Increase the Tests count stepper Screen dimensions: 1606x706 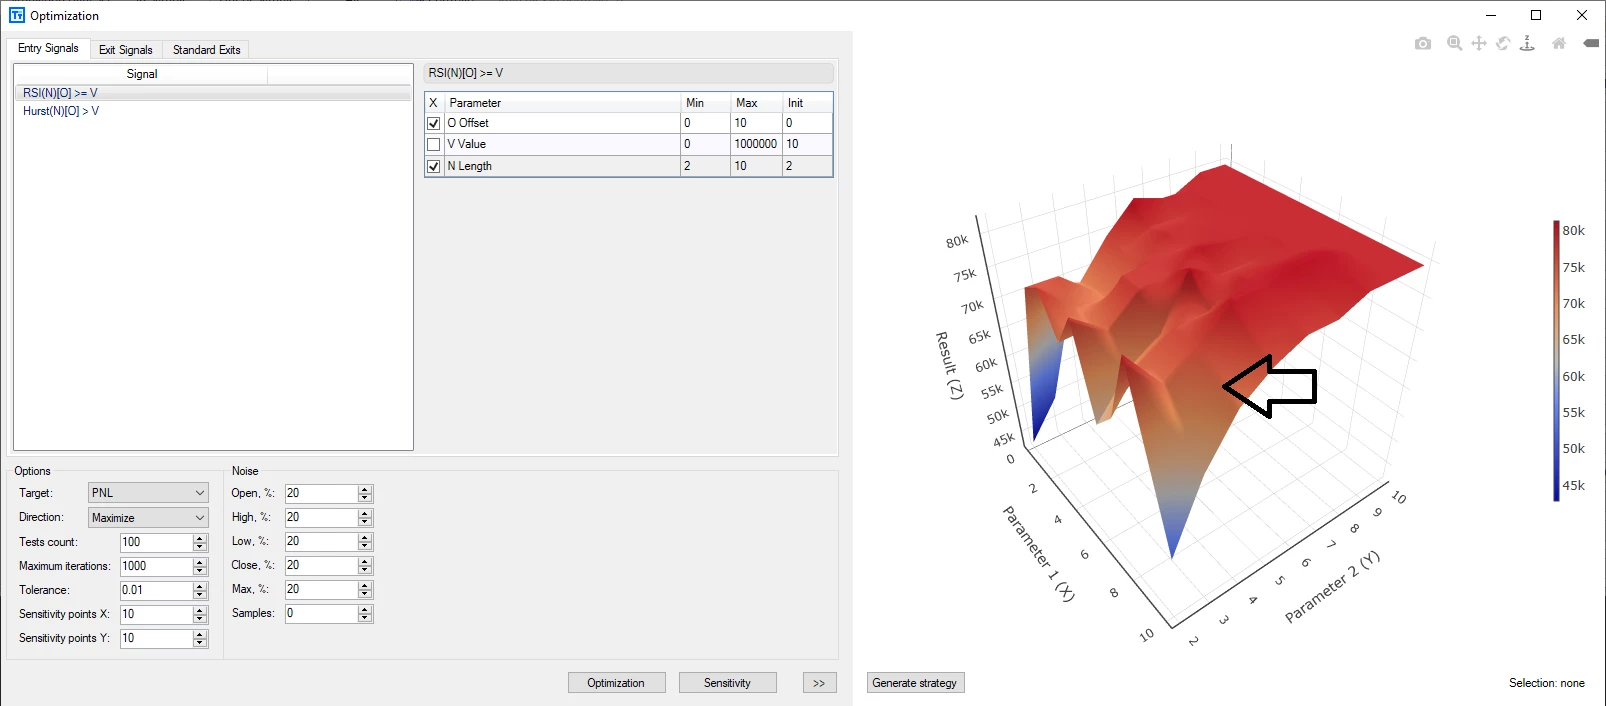pos(200,538)
